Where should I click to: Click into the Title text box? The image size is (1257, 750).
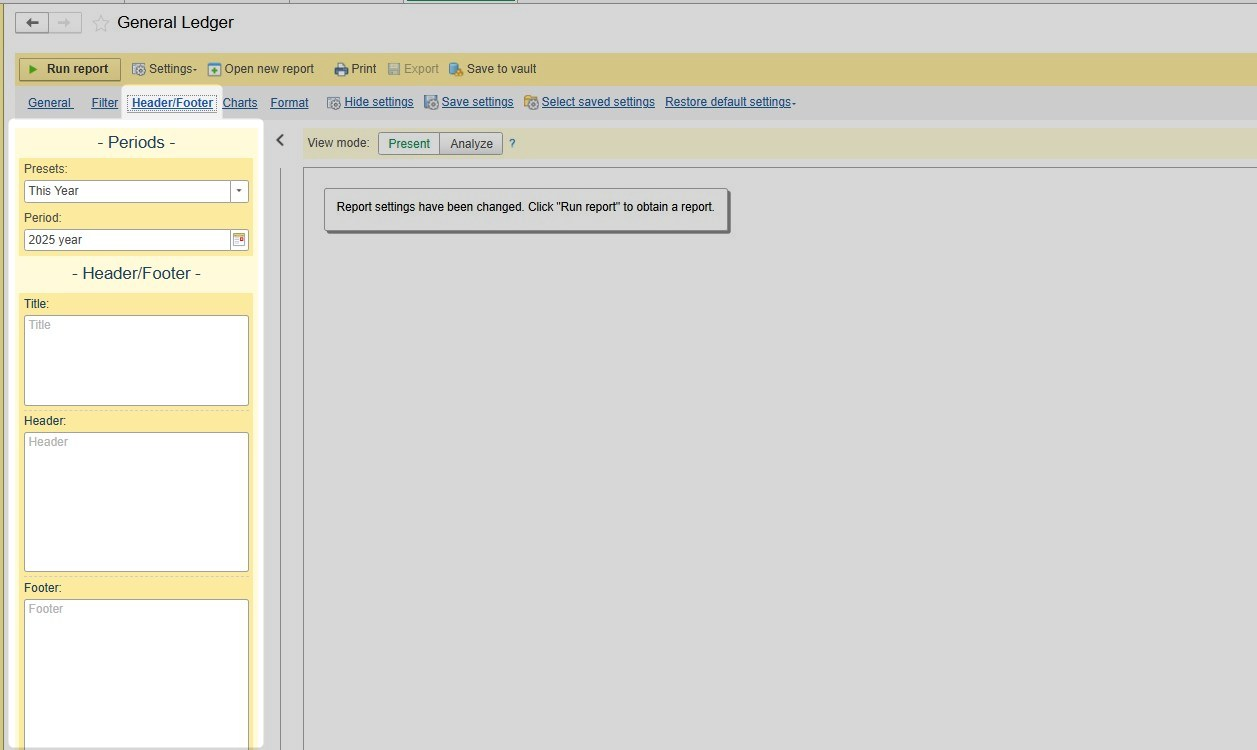[136, 360]
